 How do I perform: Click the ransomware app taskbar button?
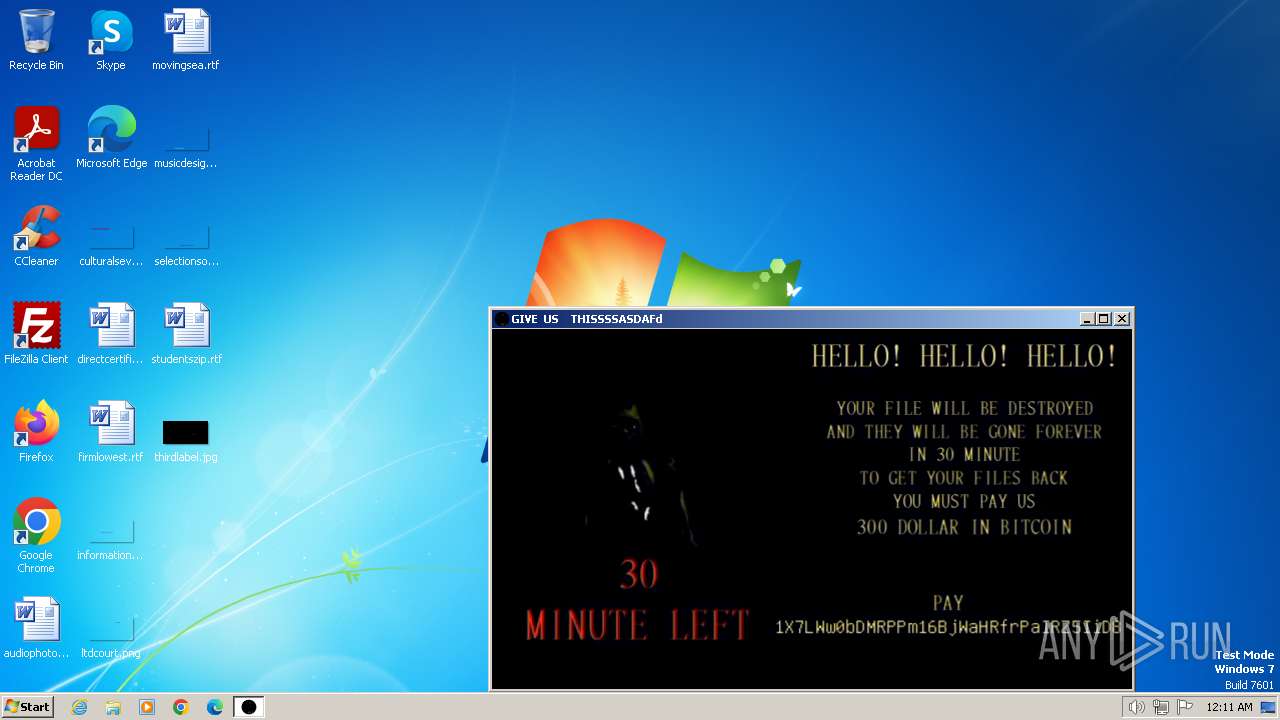[249, 707]
